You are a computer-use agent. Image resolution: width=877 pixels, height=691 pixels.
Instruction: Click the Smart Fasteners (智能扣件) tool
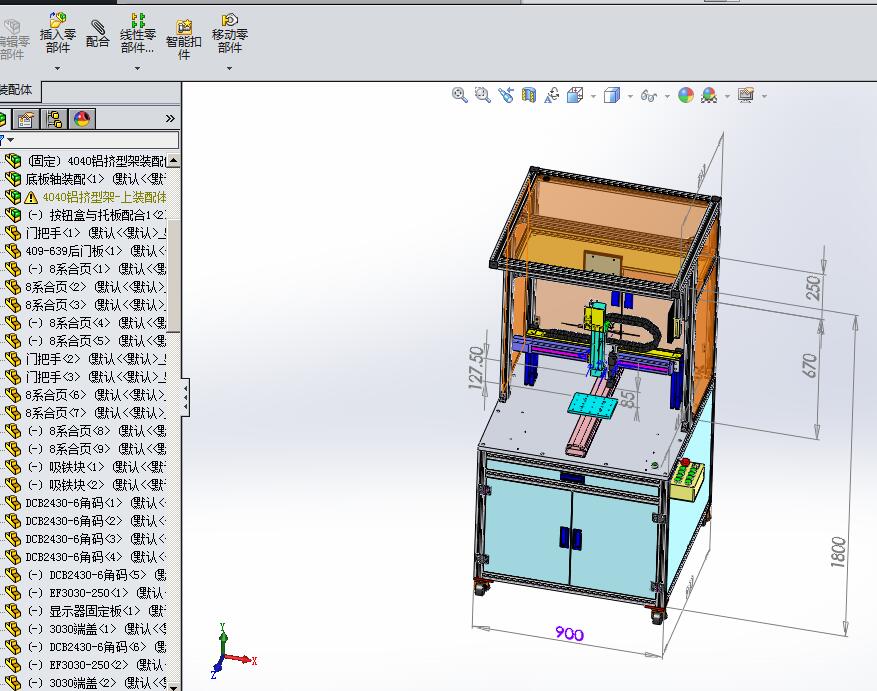tap(183, 39)
